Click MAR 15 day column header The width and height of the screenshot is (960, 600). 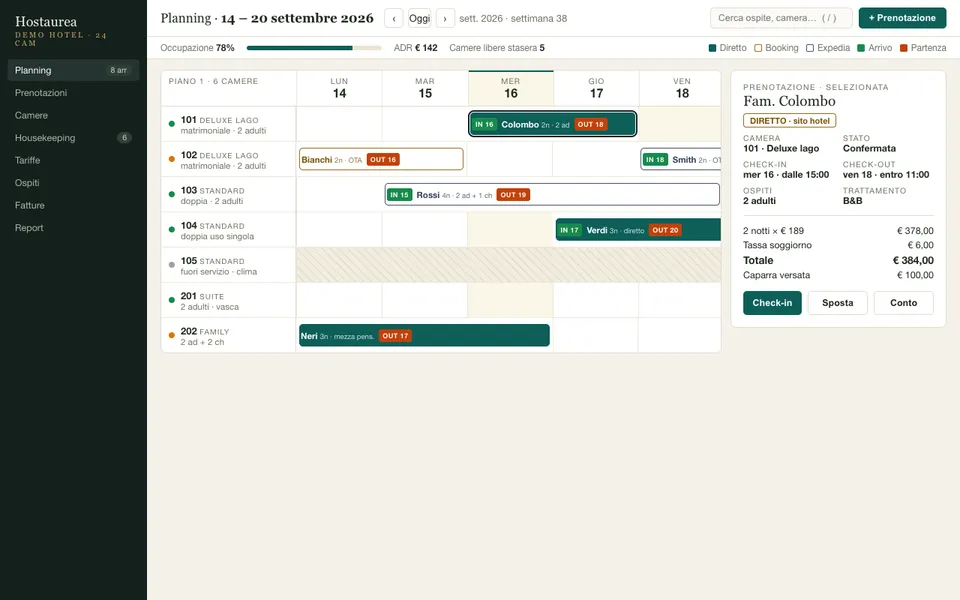425,88
